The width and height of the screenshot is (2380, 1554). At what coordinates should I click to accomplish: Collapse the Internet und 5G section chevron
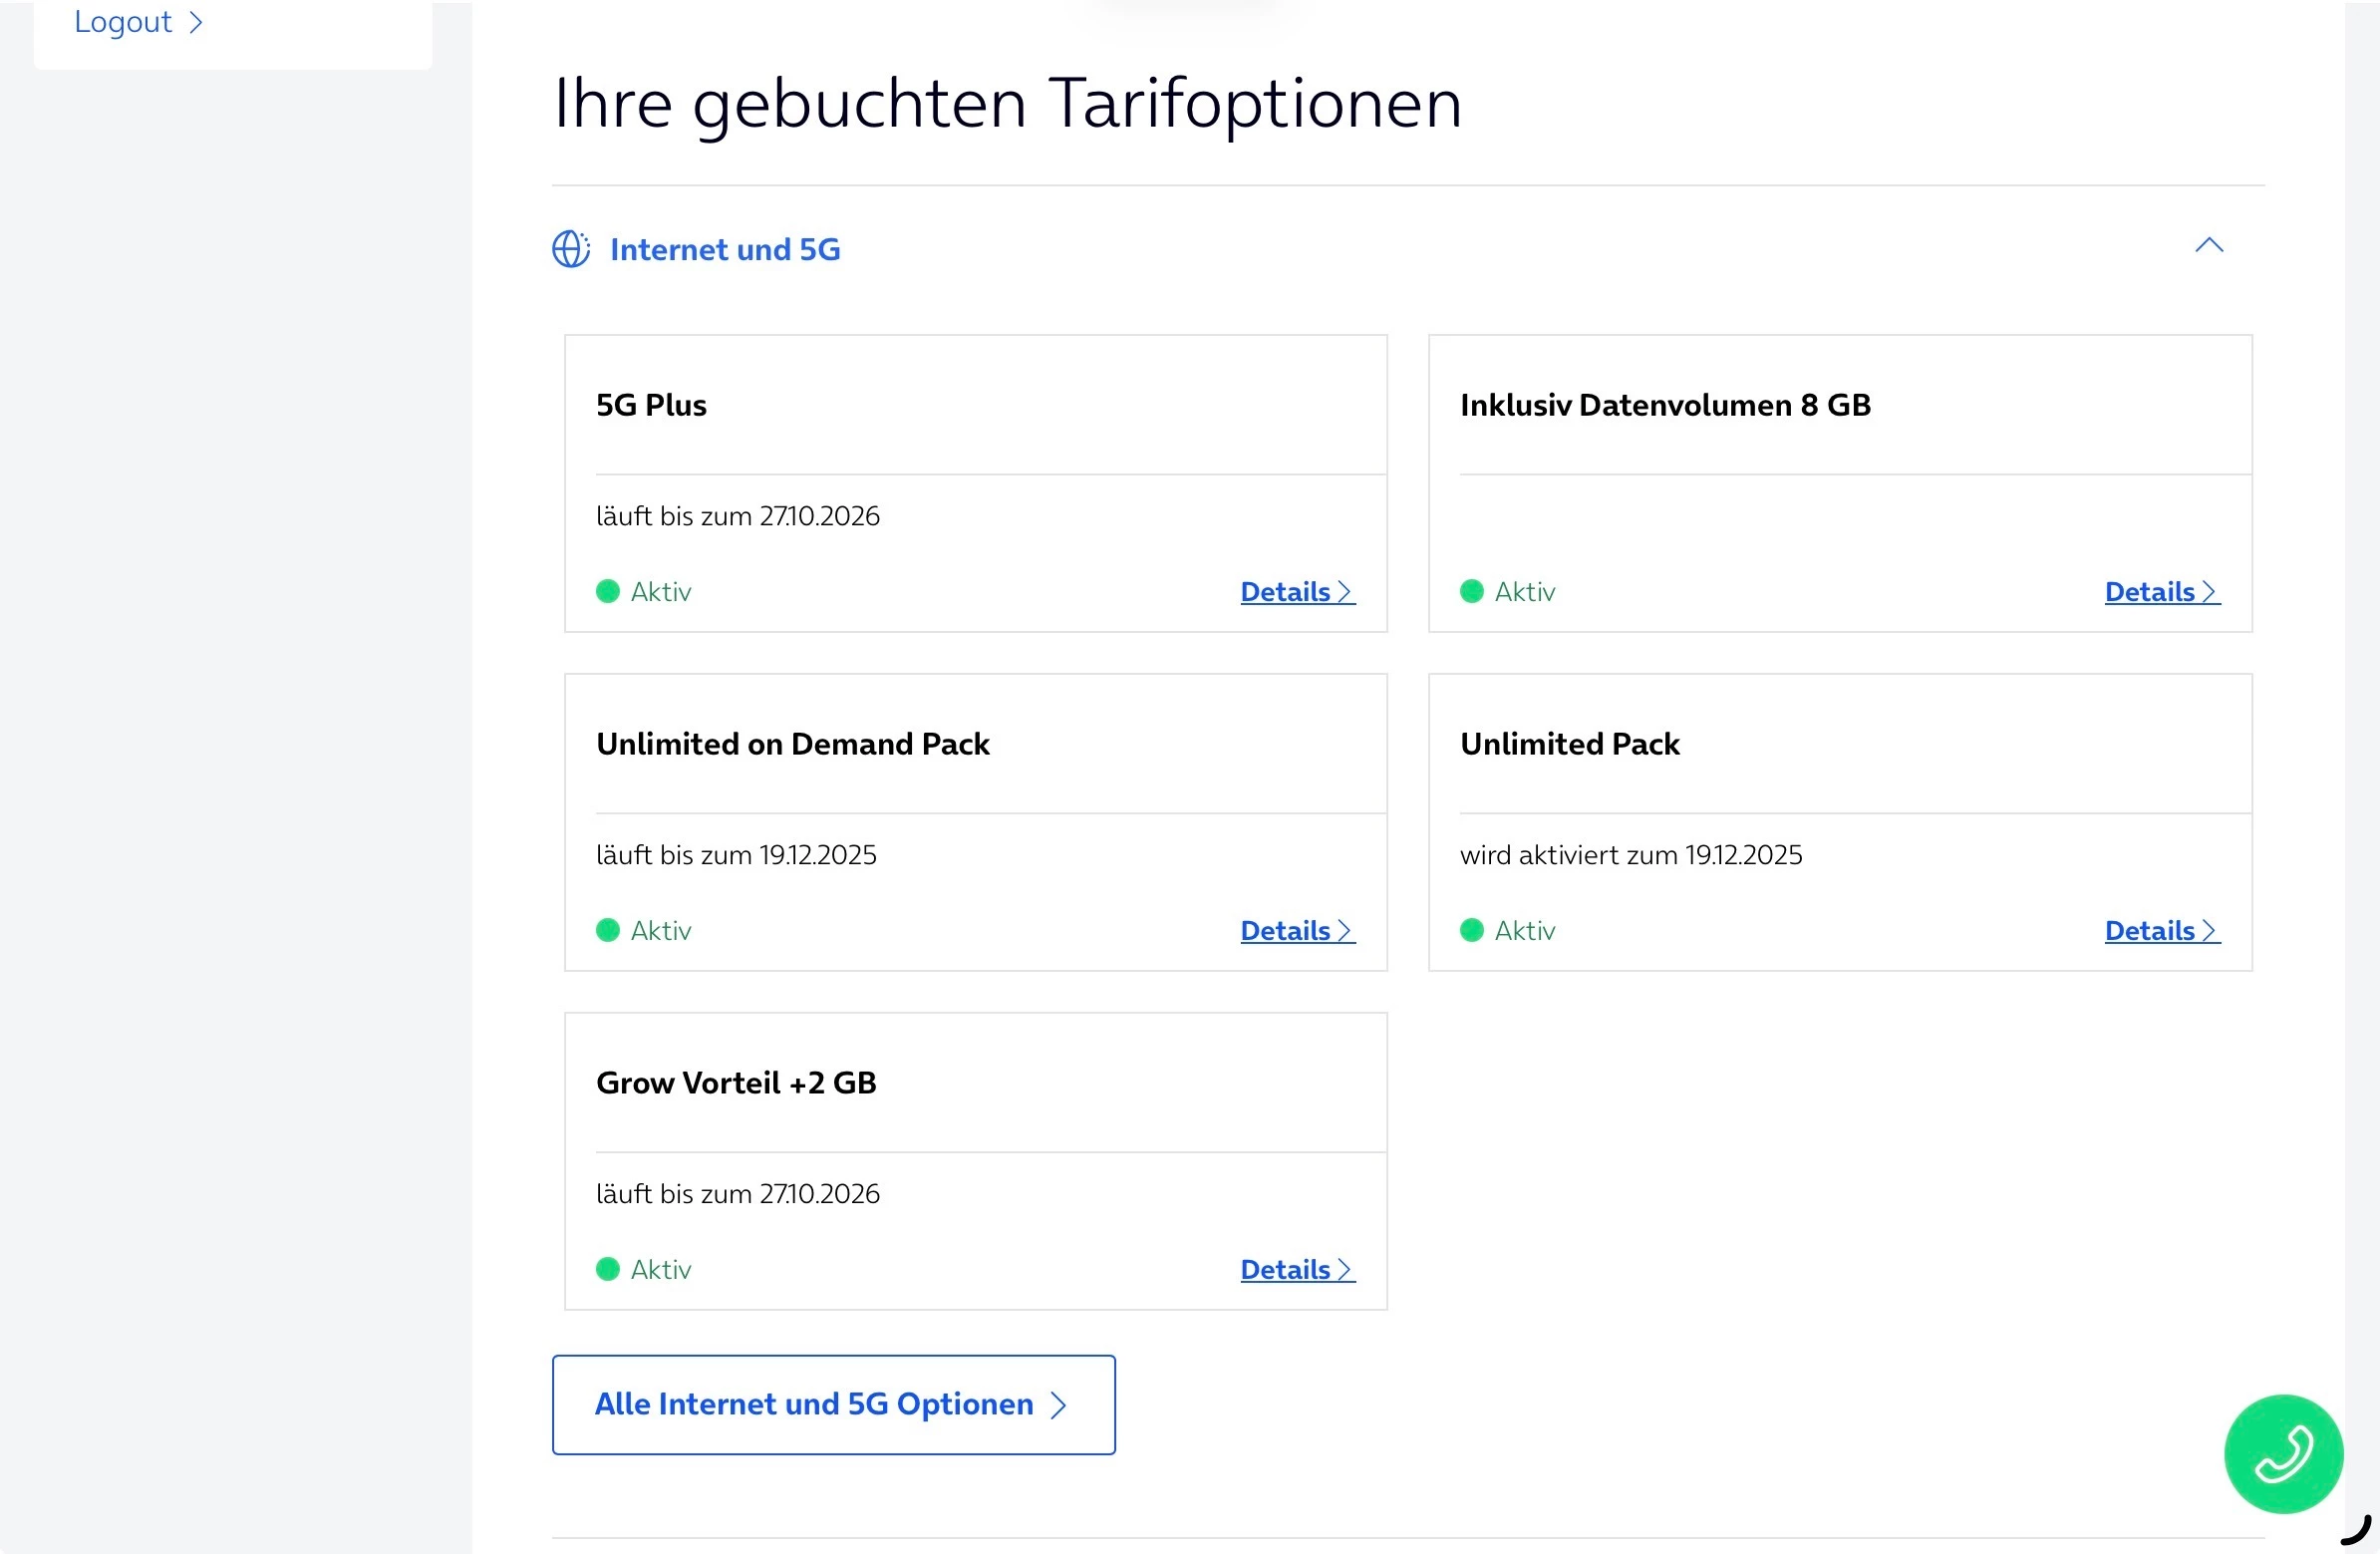pyautogui.click(x=2208, y=246)
